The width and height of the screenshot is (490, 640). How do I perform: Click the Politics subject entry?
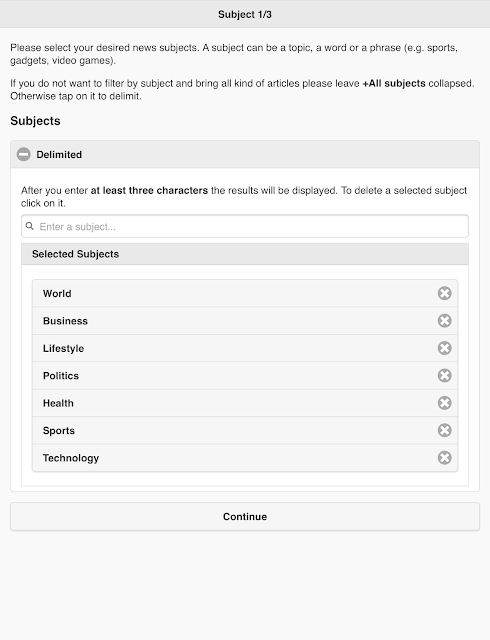pyautogui.click(x=245, y=375)
